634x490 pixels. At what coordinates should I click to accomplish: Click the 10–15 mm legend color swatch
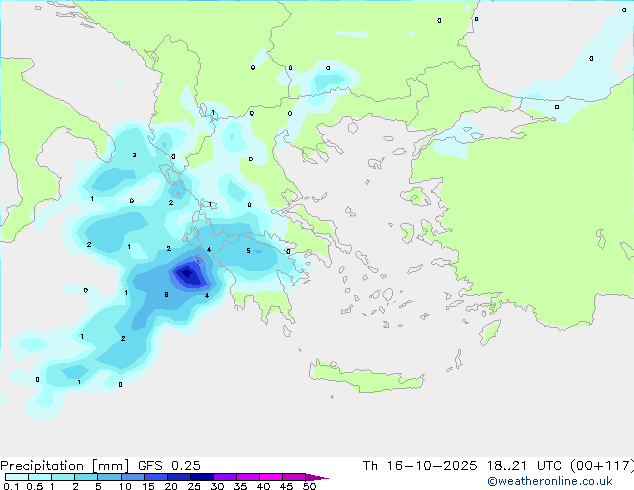(x=132, y=477)
